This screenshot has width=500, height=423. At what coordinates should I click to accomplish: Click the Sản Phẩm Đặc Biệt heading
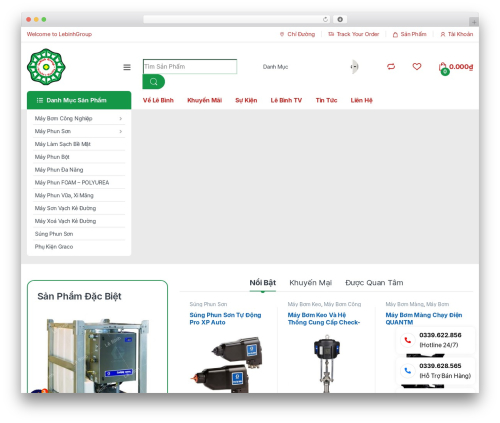pos(79,296)
